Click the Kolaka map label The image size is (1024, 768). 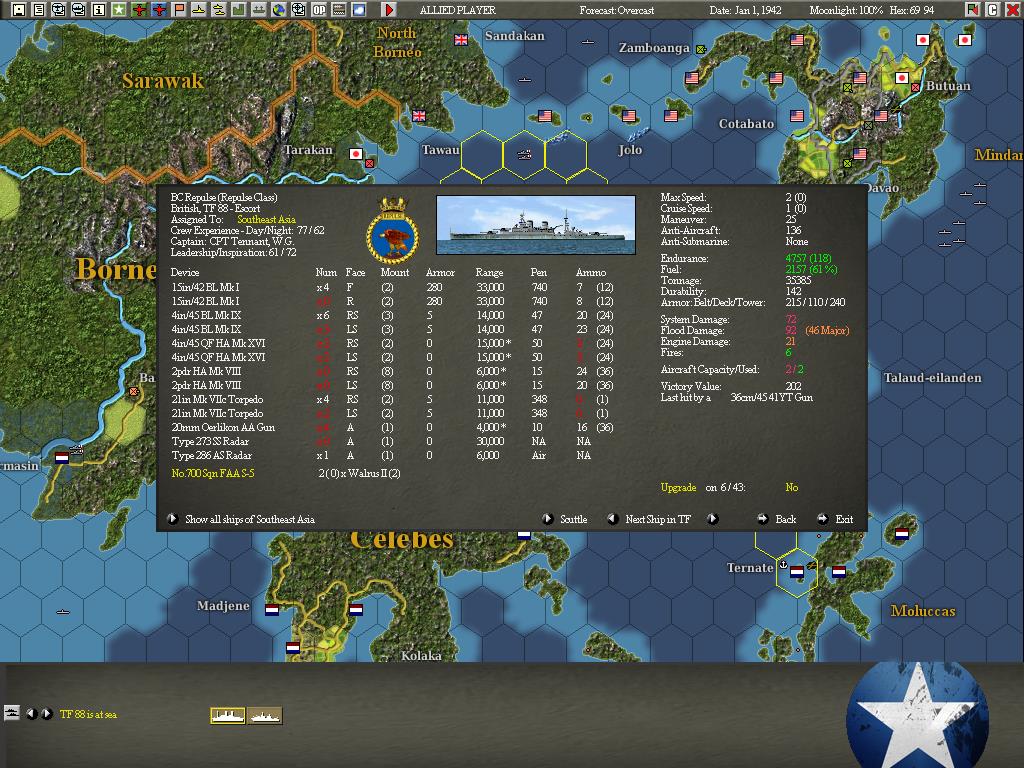click(421, 655)
